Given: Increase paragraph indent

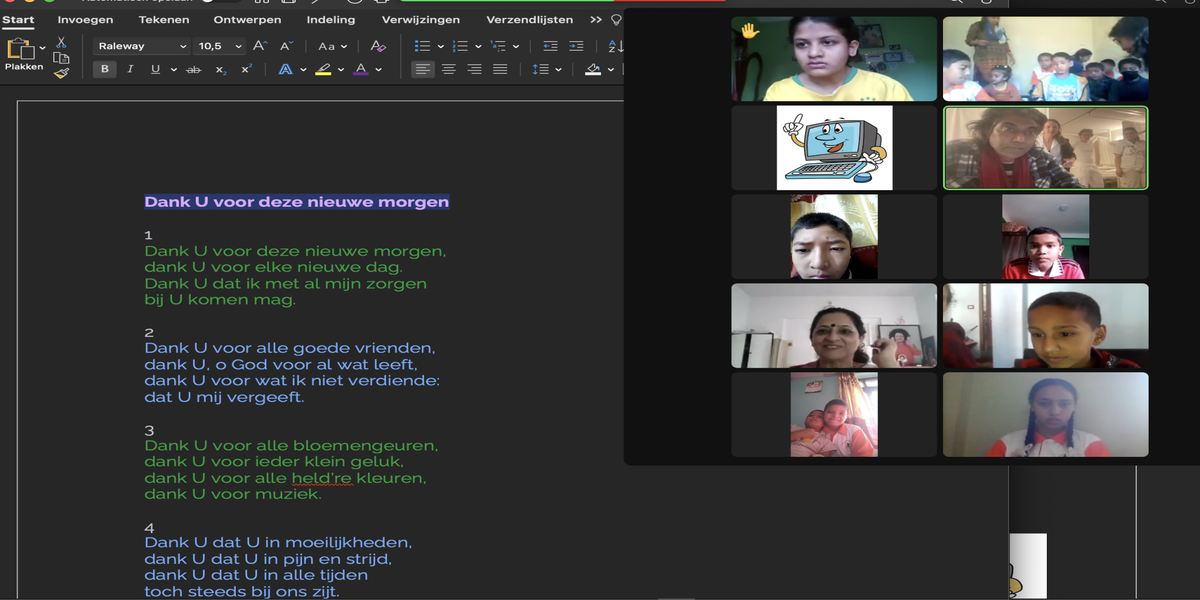Looking at the screenshot, I should tap(576, 46).
